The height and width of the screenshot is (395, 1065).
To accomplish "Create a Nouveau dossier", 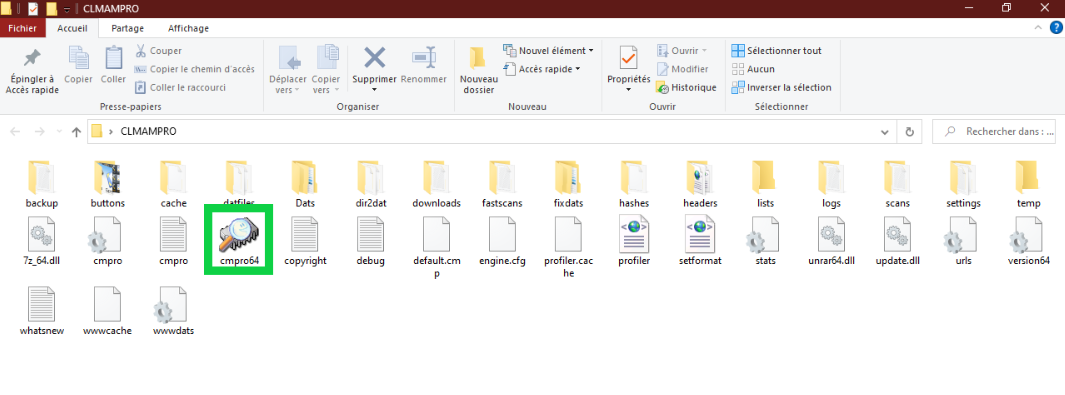I will pos(478,71).
